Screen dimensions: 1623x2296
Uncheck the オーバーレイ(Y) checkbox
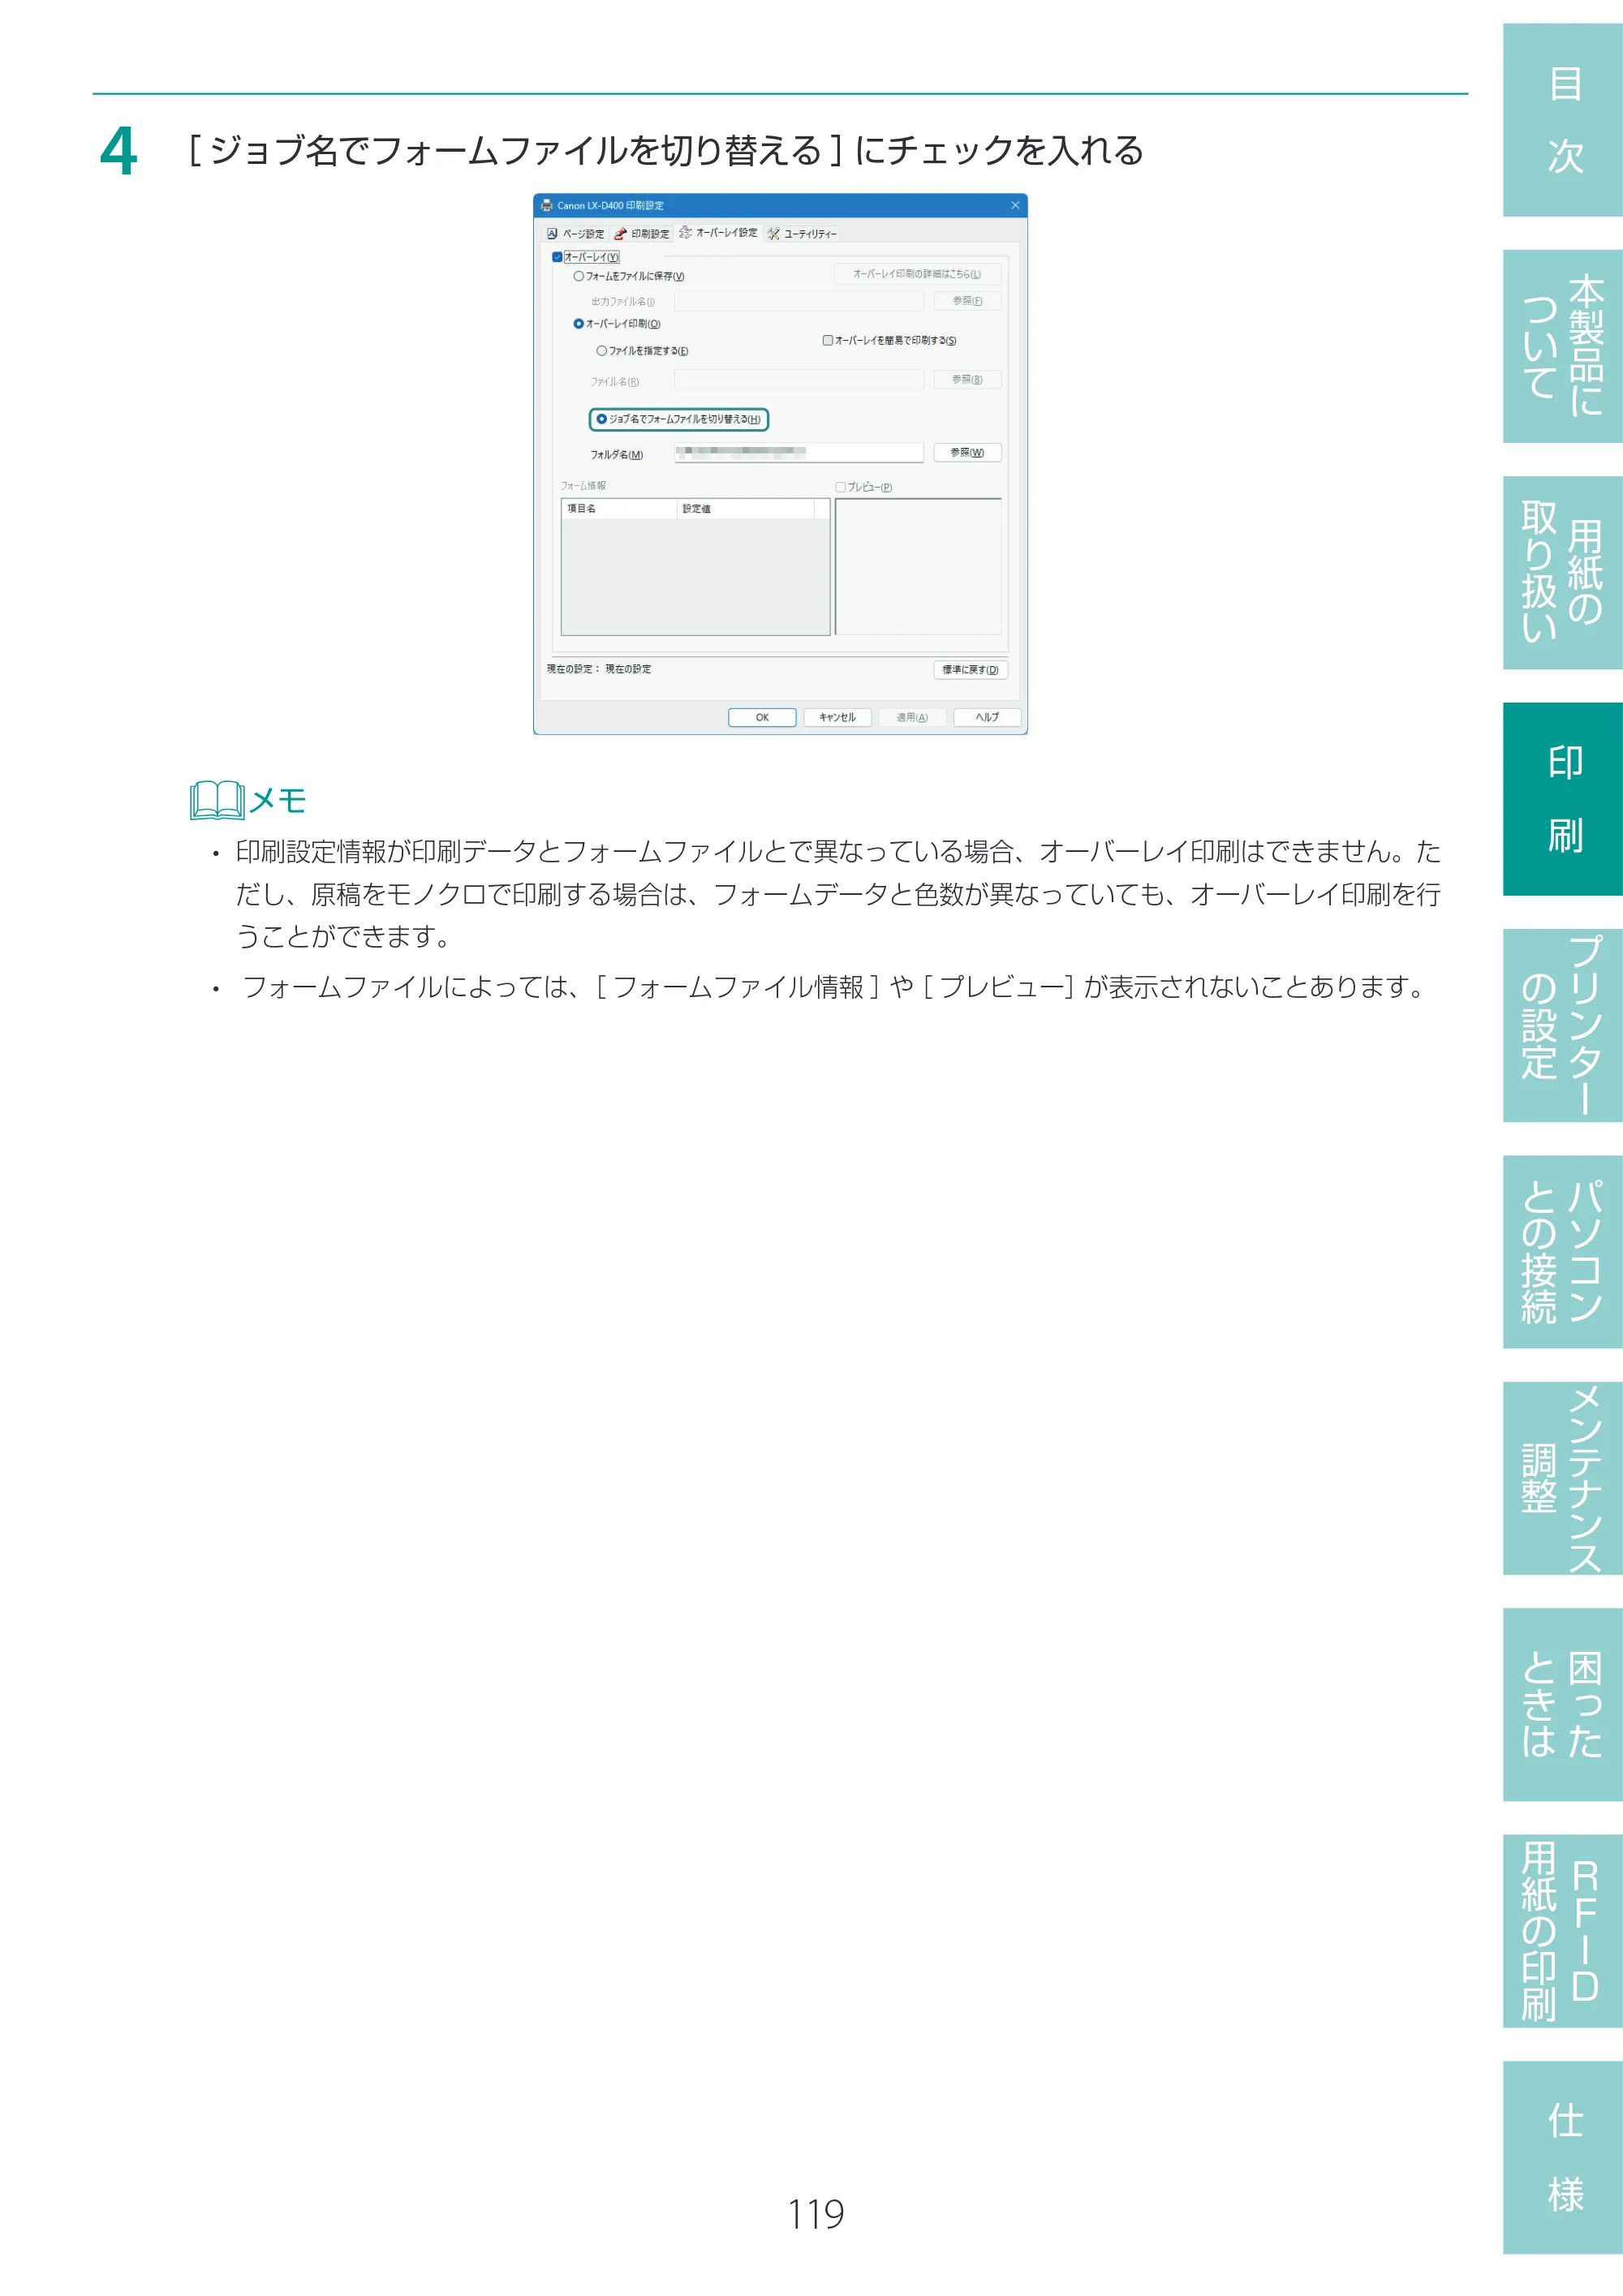coord(557,257)
